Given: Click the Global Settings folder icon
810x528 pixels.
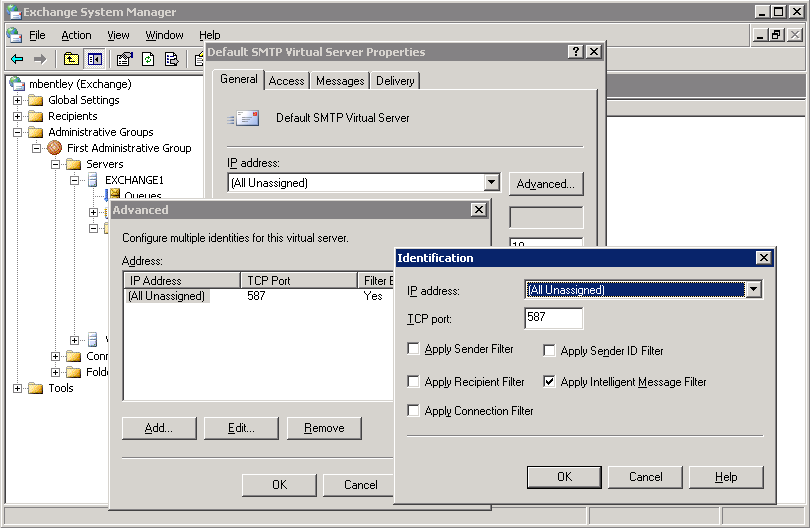Looking at the screenshot, I should [36, 100].
